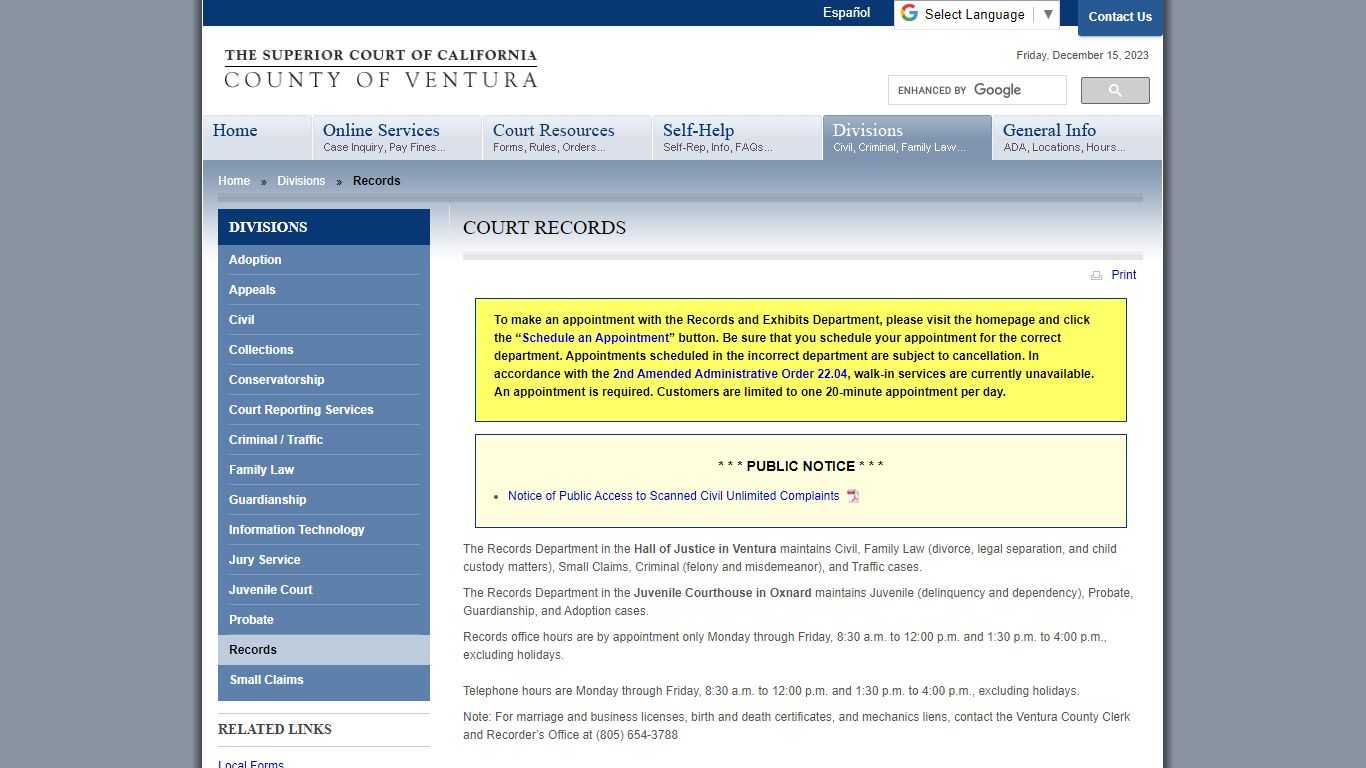
Task: Click the Court Records page heading
Action: point(544,228)
